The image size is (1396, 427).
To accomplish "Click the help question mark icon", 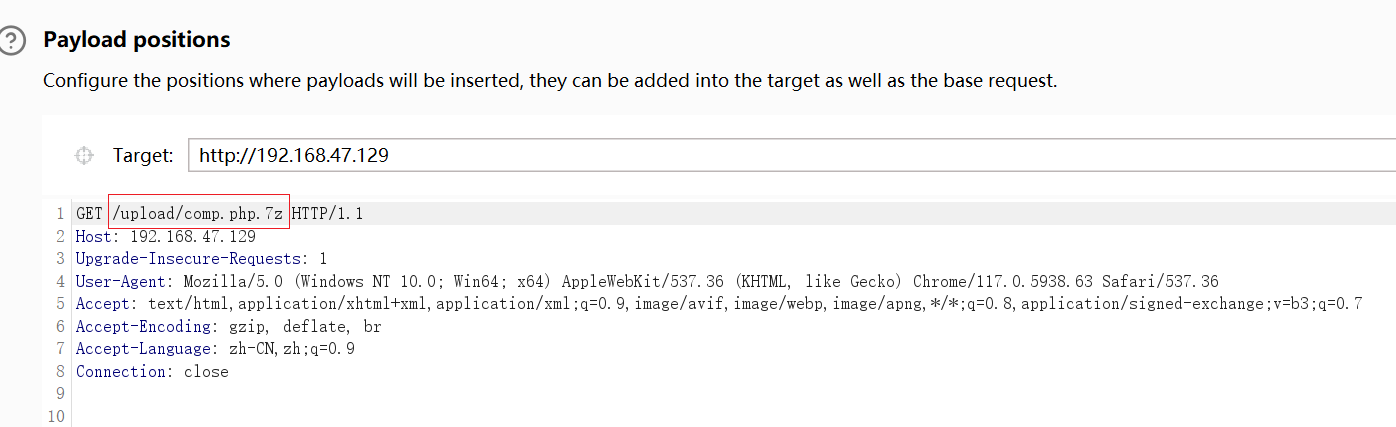I will 12,41.
